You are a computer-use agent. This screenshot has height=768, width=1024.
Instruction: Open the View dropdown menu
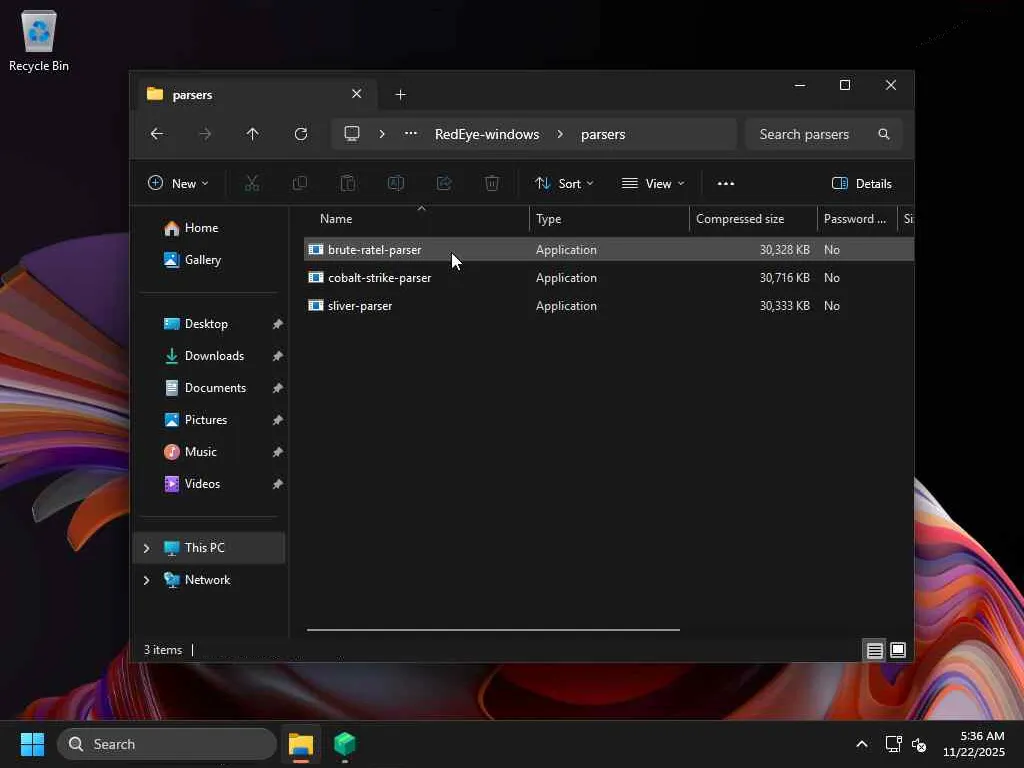(653, 184)
